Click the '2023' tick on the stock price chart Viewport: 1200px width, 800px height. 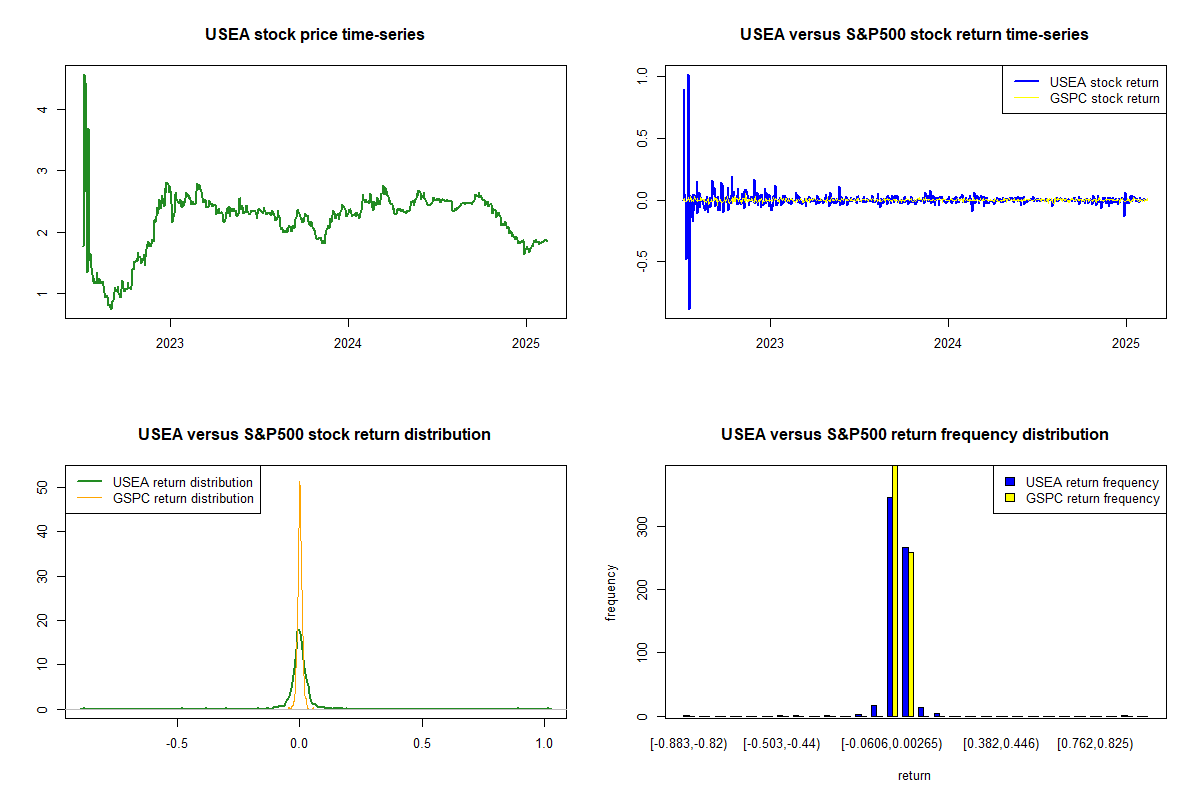pos(170,343)
